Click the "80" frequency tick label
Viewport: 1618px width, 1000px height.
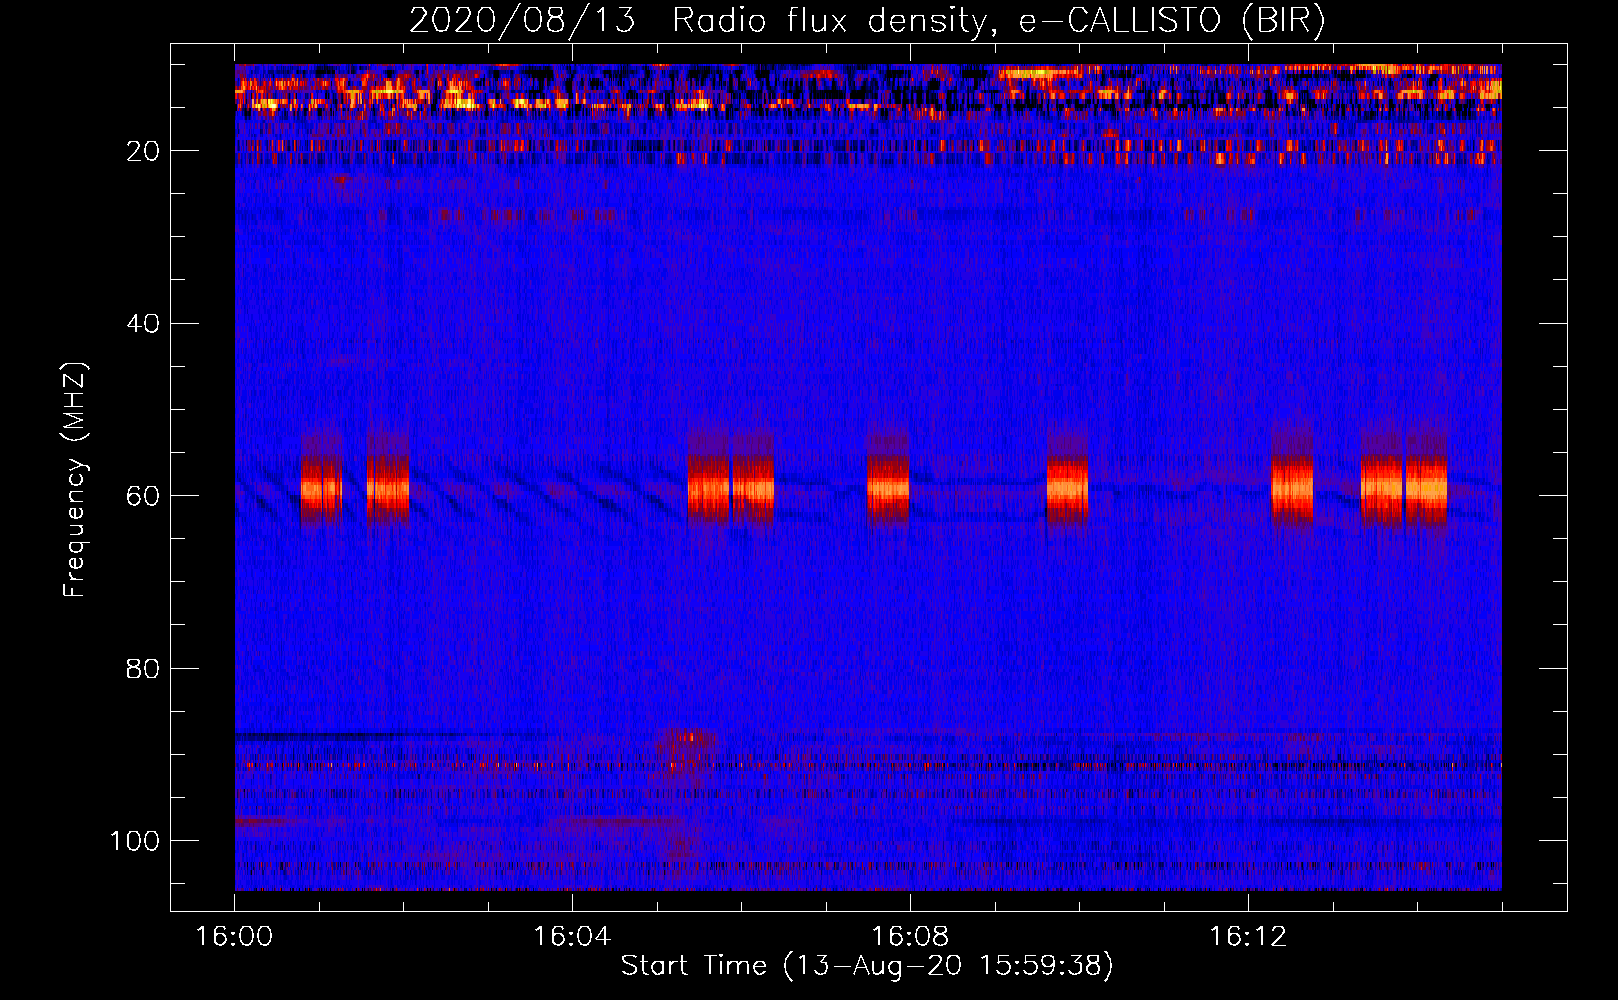point(143,669)
